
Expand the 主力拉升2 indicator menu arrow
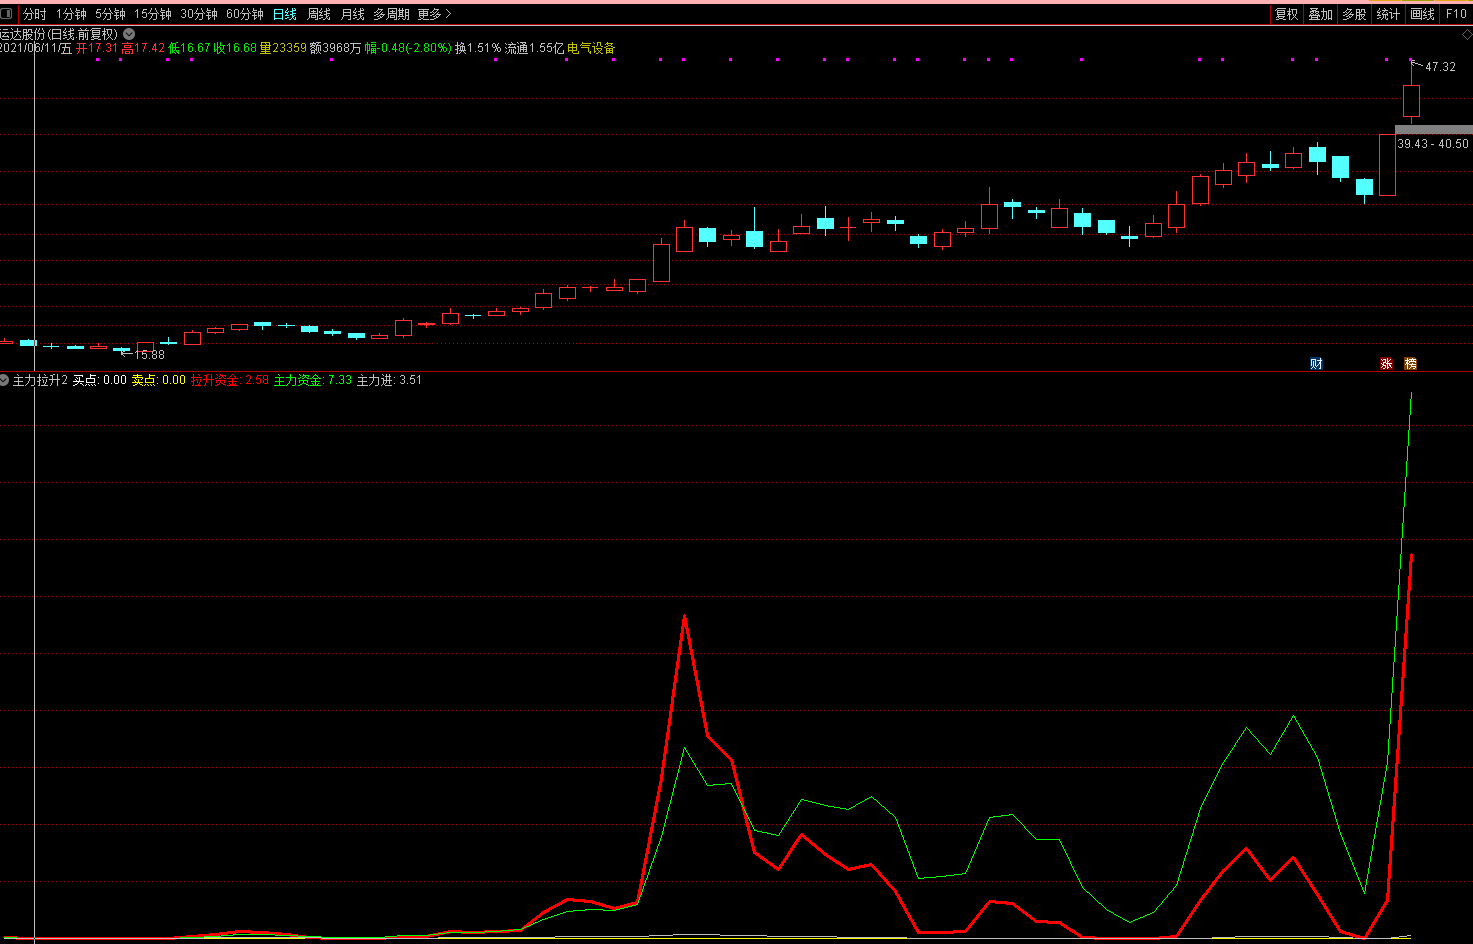click(5, 380)
